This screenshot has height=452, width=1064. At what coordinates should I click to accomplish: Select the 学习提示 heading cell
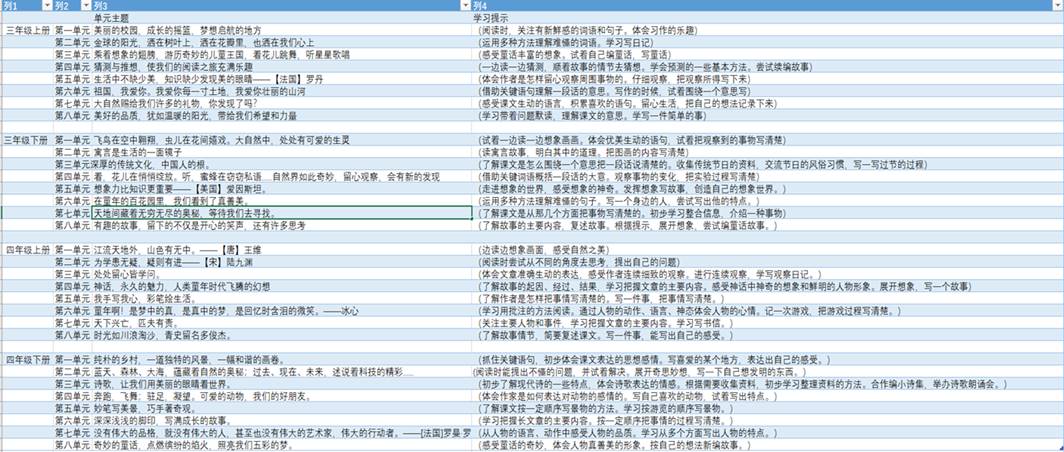pyautogui.click(x=492, y=18)
